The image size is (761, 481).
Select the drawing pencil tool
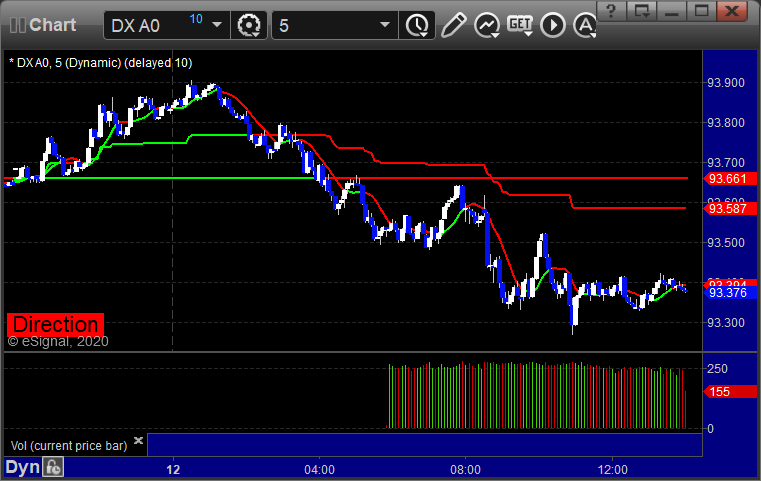click(x=453, y=25)
